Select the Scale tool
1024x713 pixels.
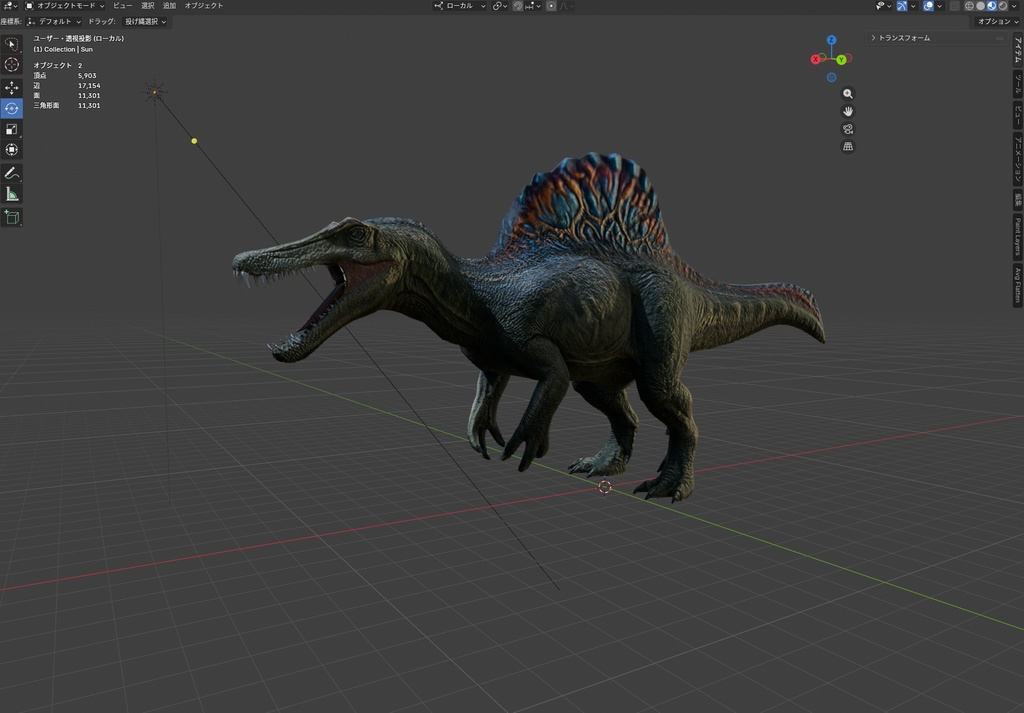[12, 129]
